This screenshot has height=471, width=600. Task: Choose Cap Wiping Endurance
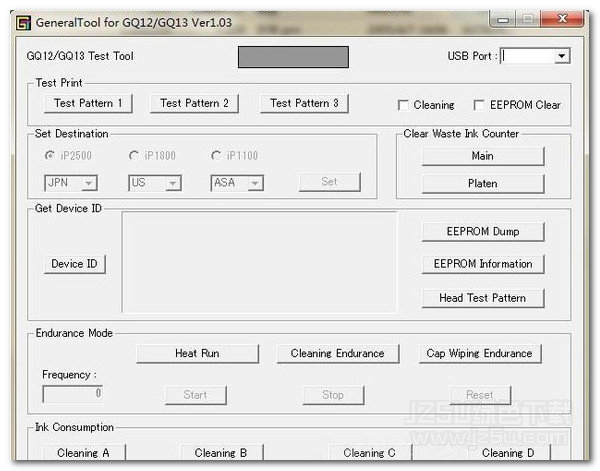coord(479,353)
